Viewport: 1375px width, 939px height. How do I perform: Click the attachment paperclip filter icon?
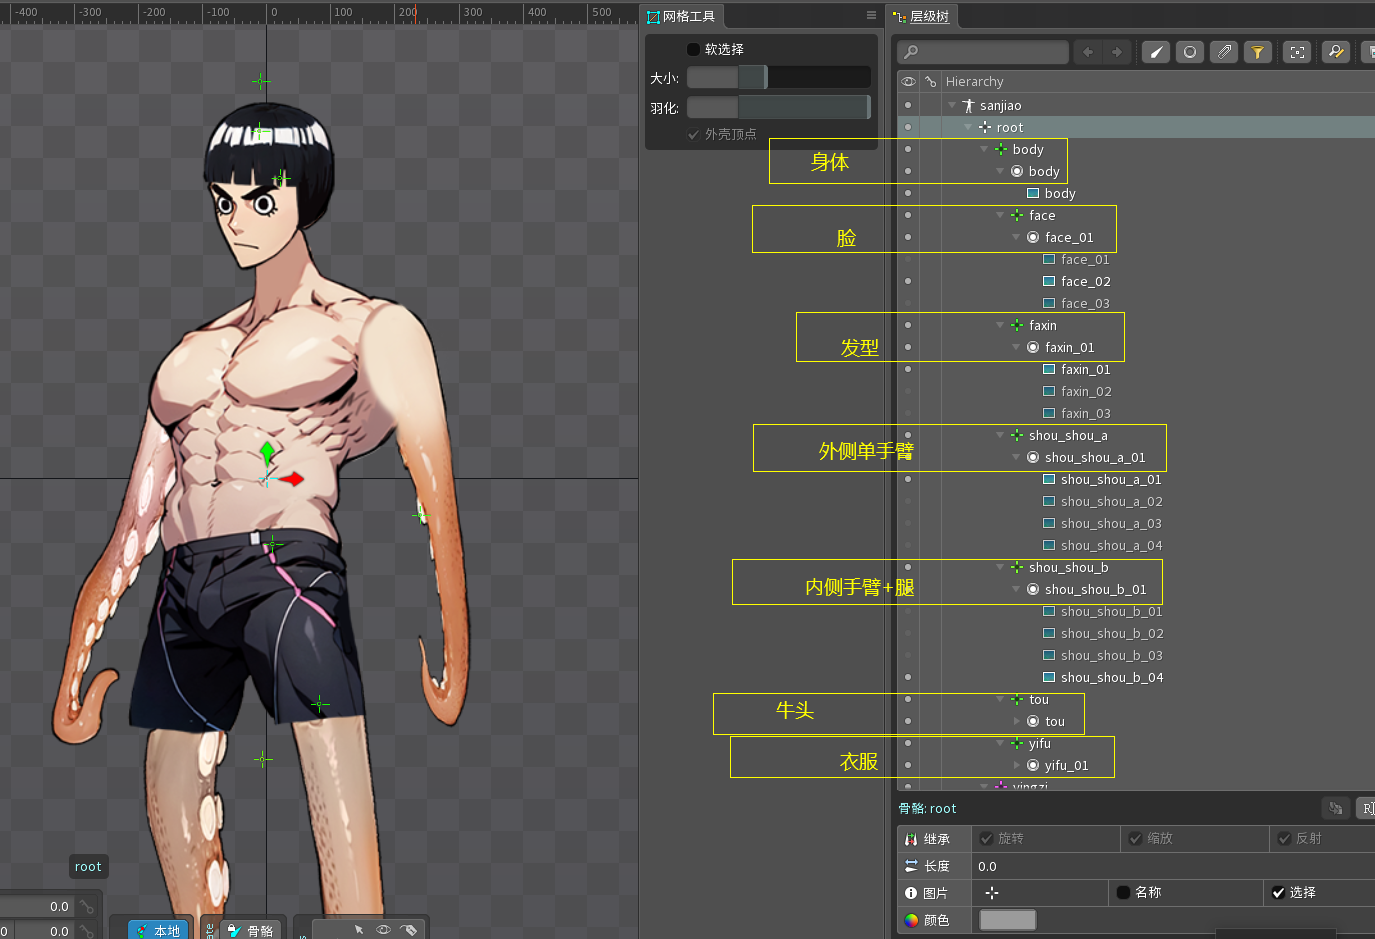click(x=1223, y=52)
